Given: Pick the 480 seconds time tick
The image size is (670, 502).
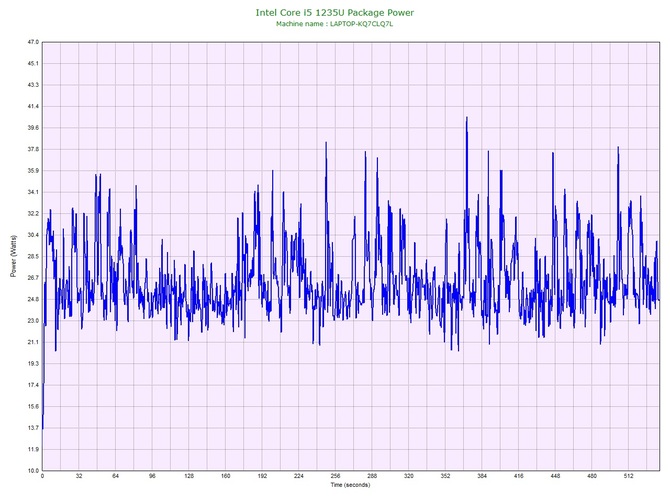Looking at the screenshot, I should click(592, 476).
